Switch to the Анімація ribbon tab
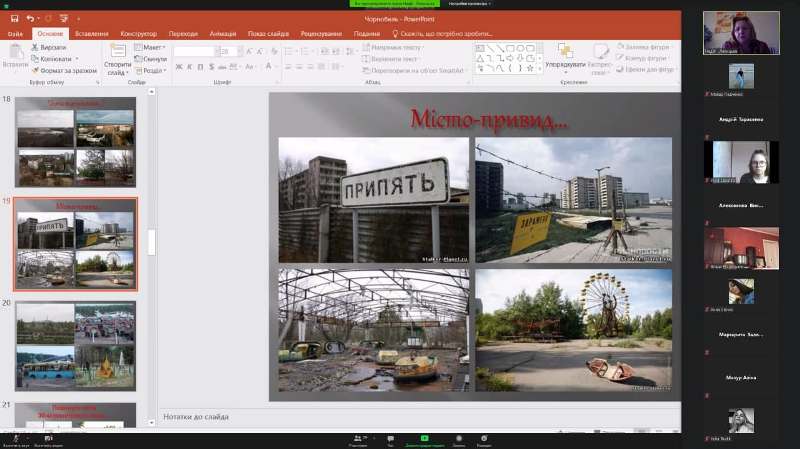Viewport: 800px width, 449px height. (x=223, y=33)
